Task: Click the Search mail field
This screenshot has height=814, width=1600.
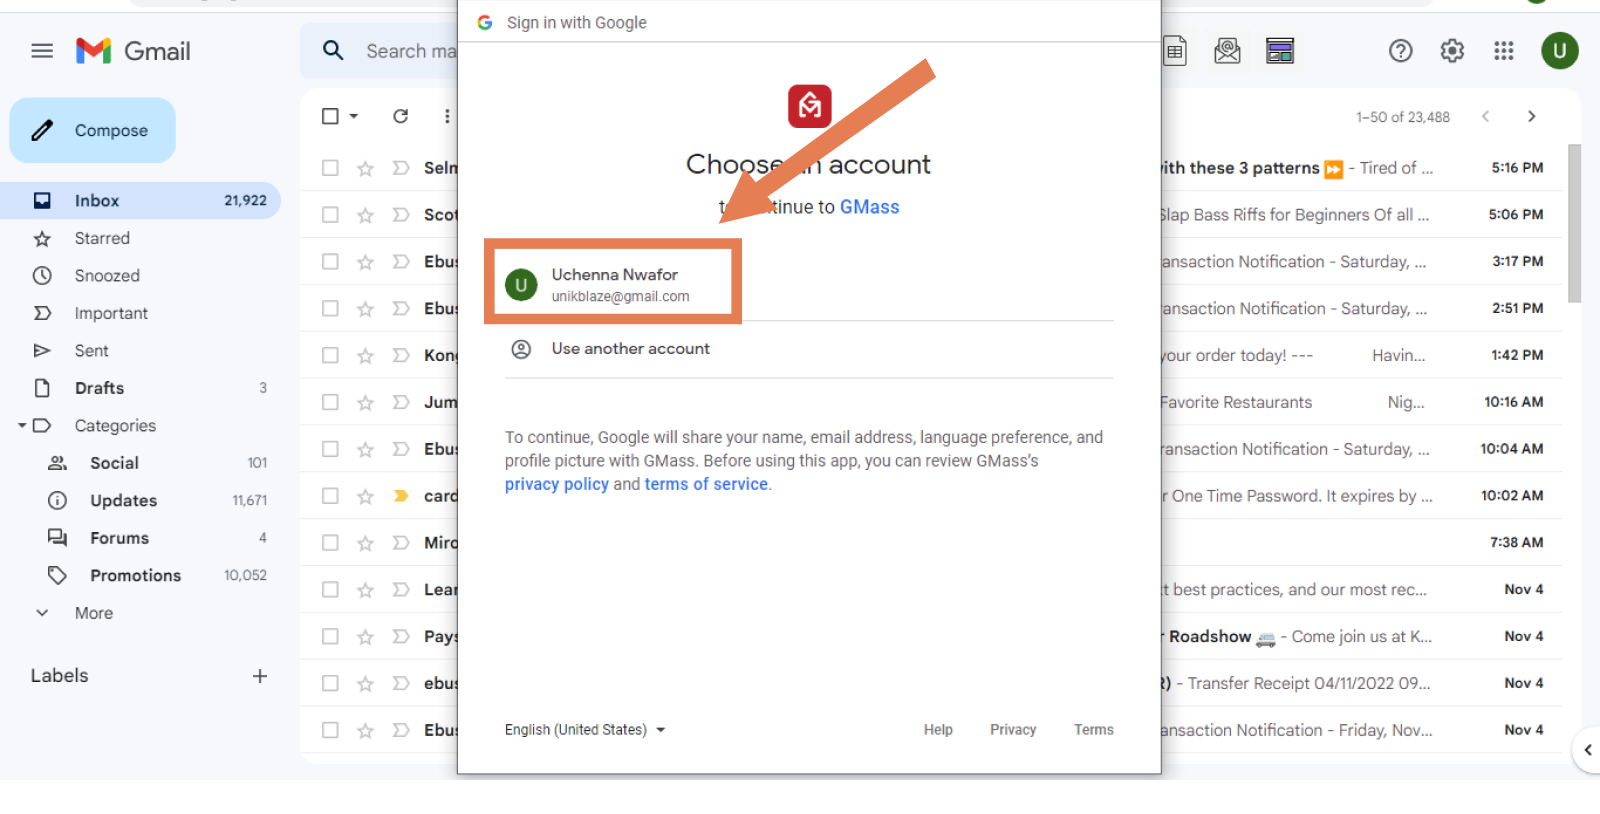Action: coord(410,51)
